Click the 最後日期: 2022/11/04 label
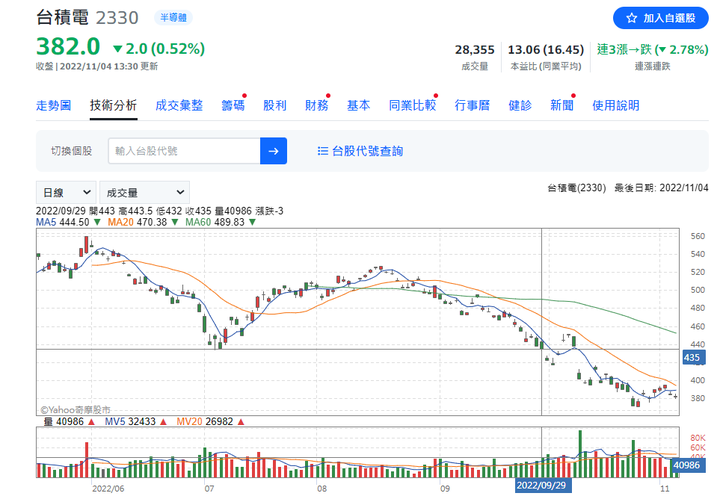The height and width of the screenshot is (499, 720). coord(661,188)
